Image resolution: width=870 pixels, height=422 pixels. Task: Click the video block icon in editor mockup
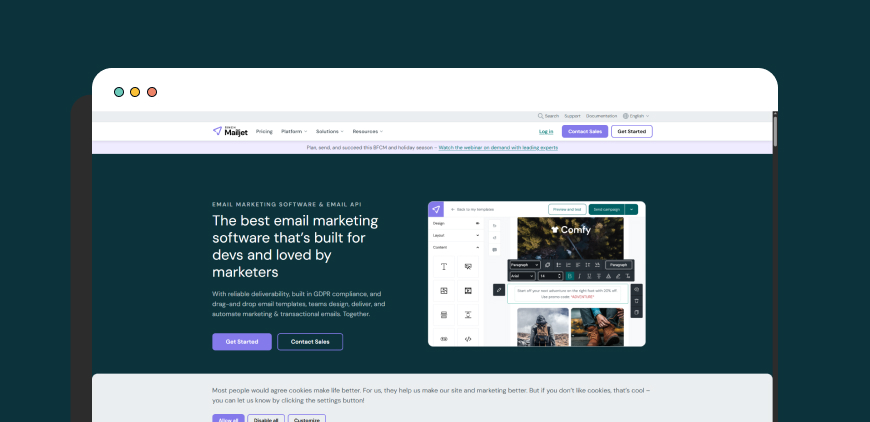(468, 290)
